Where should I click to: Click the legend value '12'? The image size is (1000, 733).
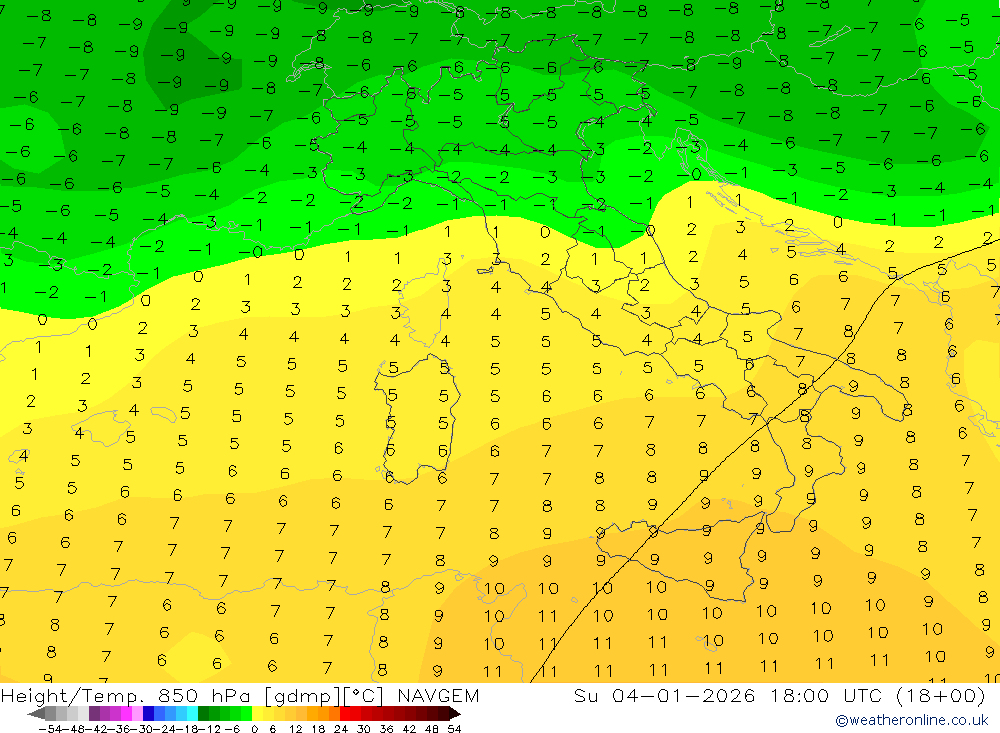pos(295,729)
